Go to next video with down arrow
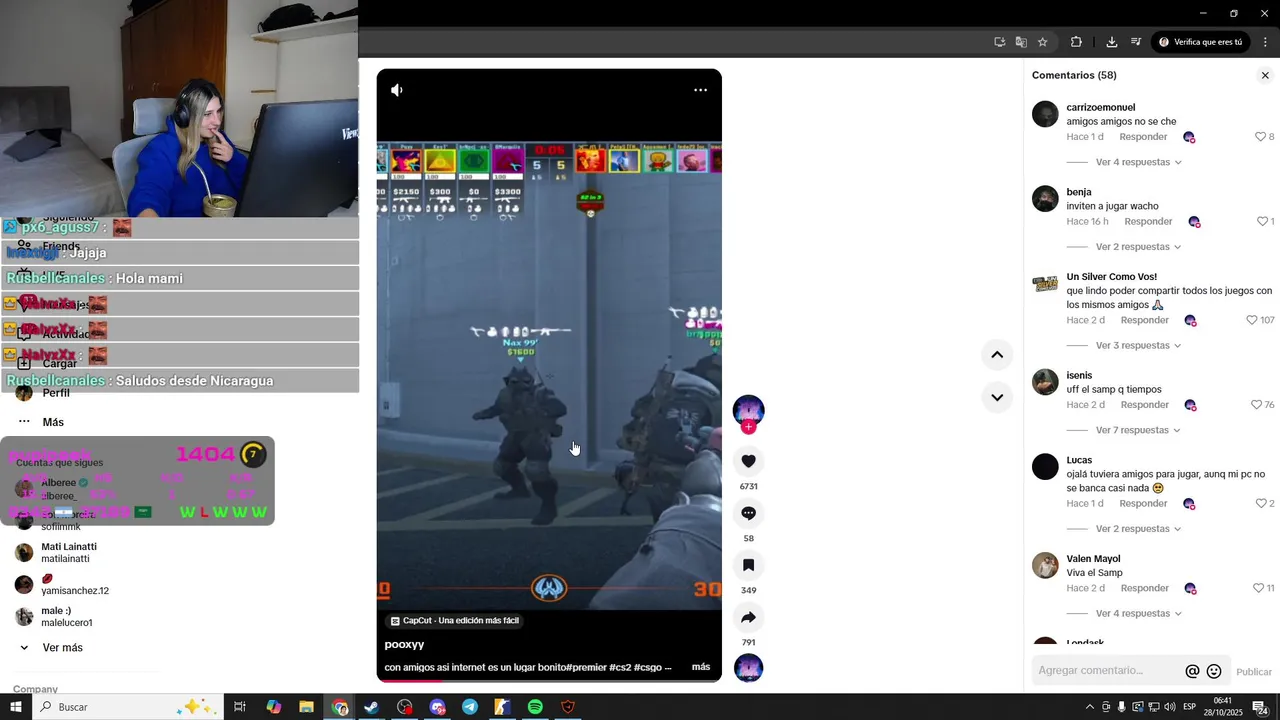Viewport: 1280px width, 720px height. click(x=997, y=397)
